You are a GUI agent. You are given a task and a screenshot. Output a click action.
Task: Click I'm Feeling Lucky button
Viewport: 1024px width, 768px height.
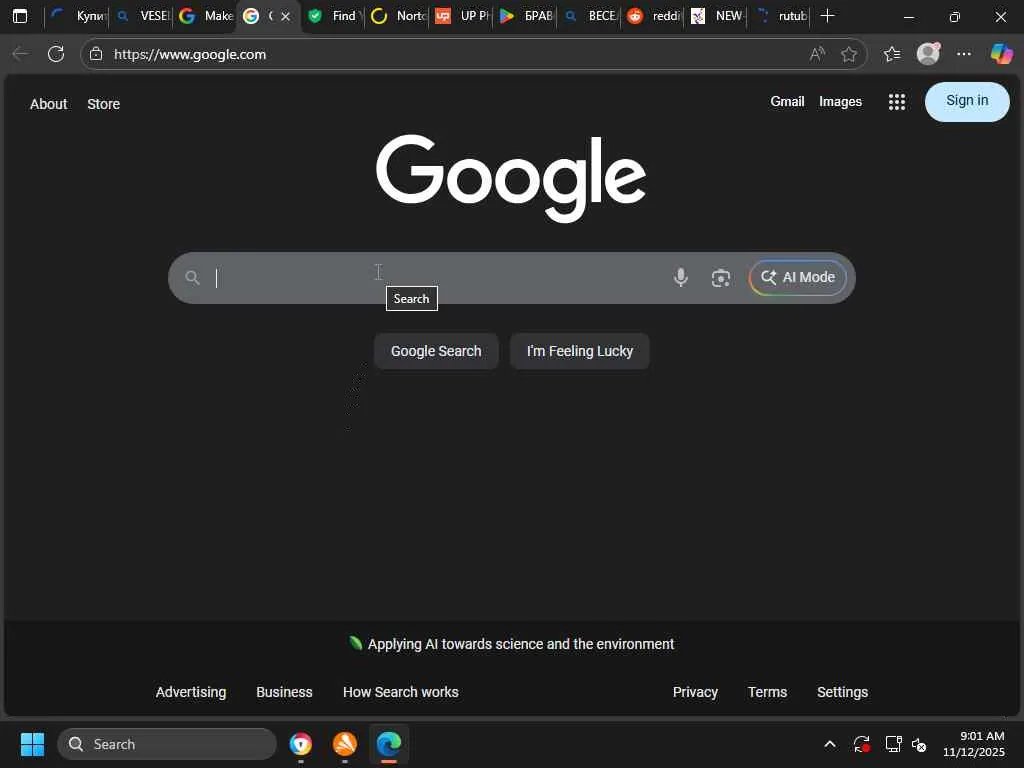coord(579,351)
